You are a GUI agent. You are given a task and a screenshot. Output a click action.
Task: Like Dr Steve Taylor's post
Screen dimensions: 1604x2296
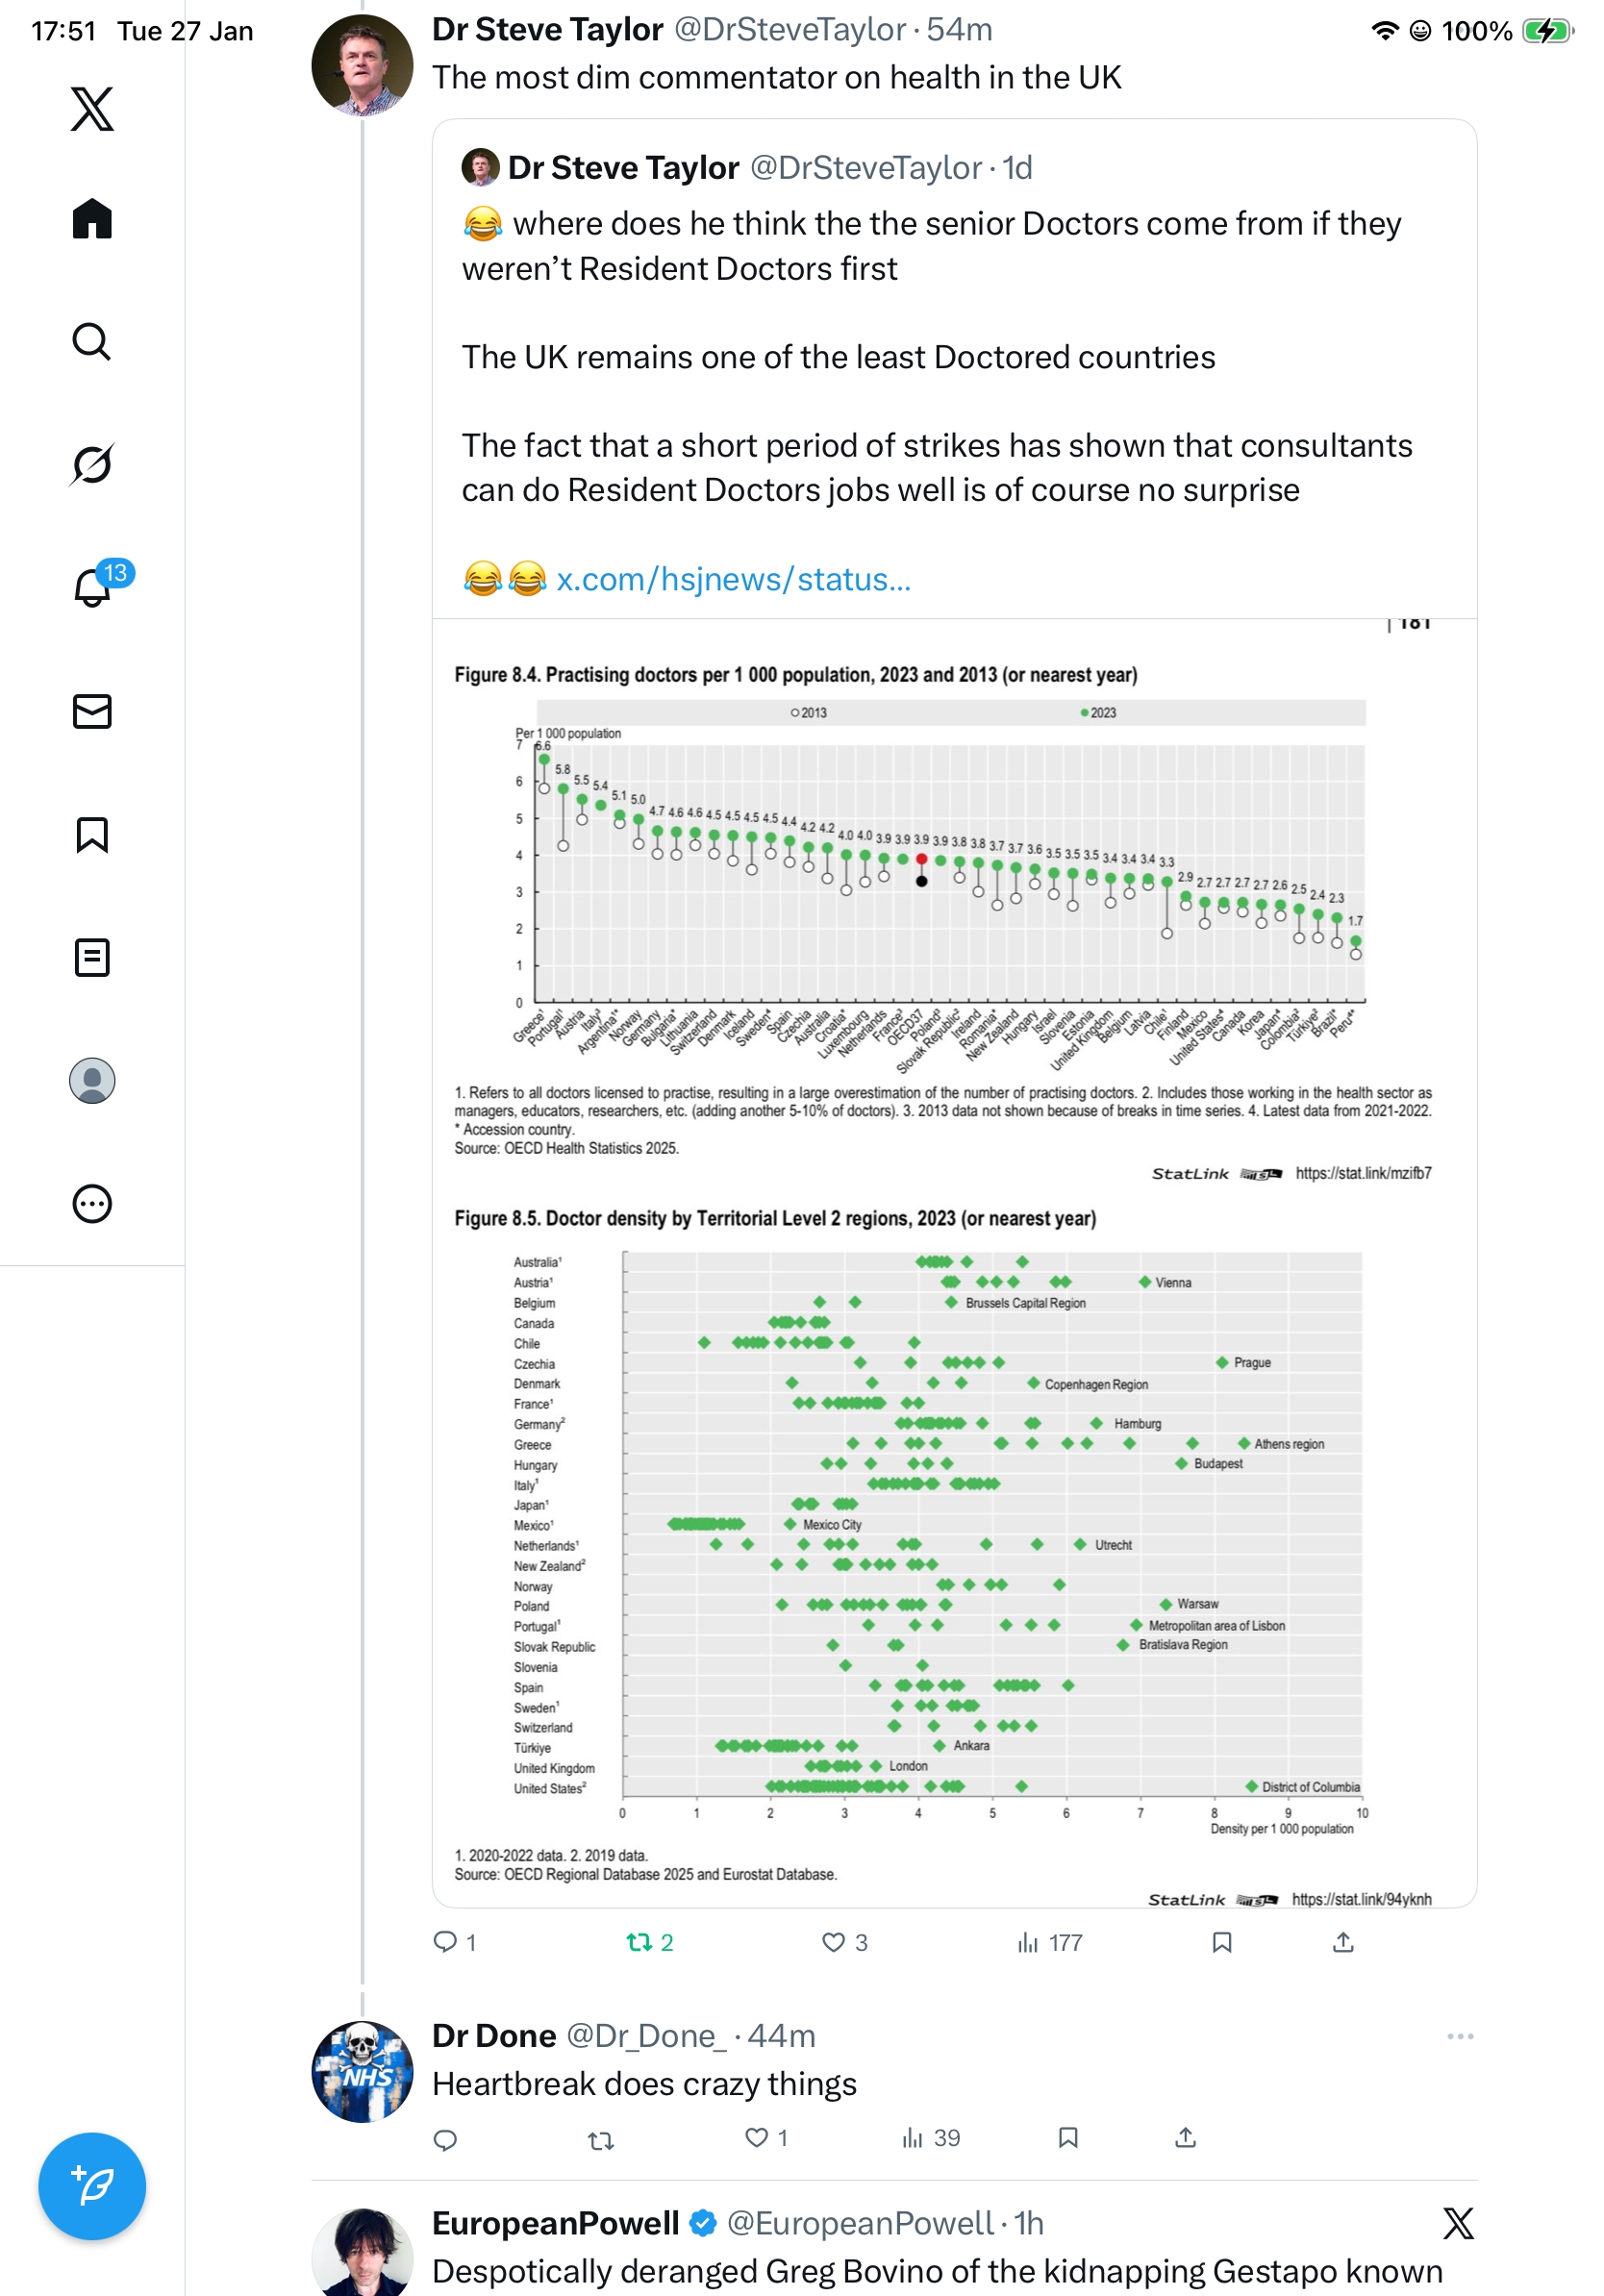(x=833, y=1942)
